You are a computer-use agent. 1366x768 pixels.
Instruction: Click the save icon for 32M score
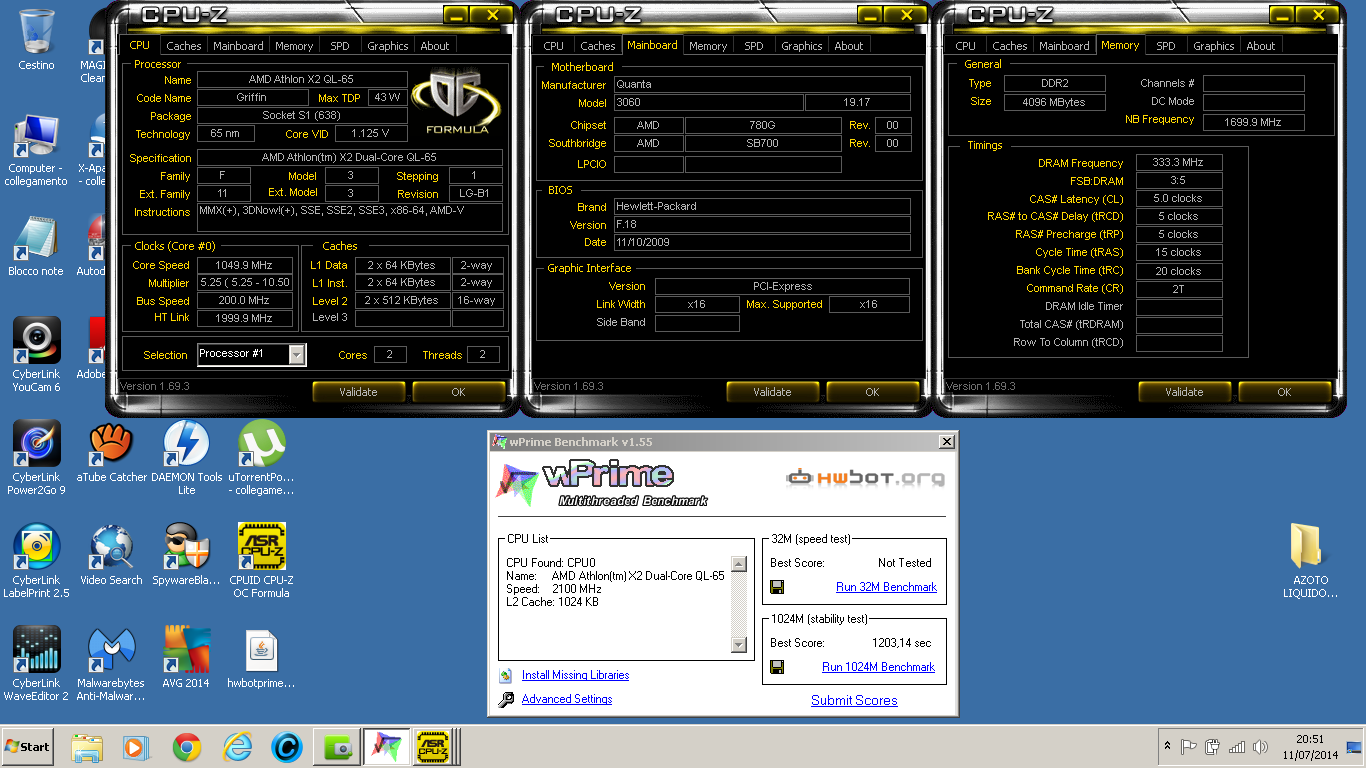777,587
